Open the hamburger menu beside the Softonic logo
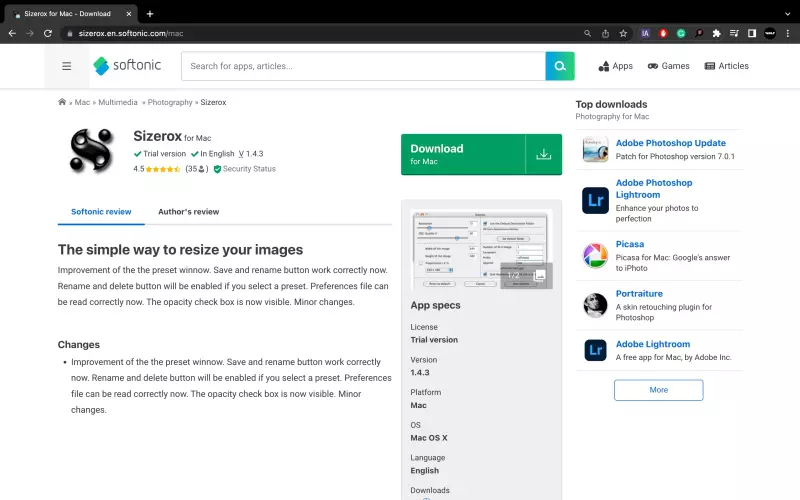 tap(66, 66)
